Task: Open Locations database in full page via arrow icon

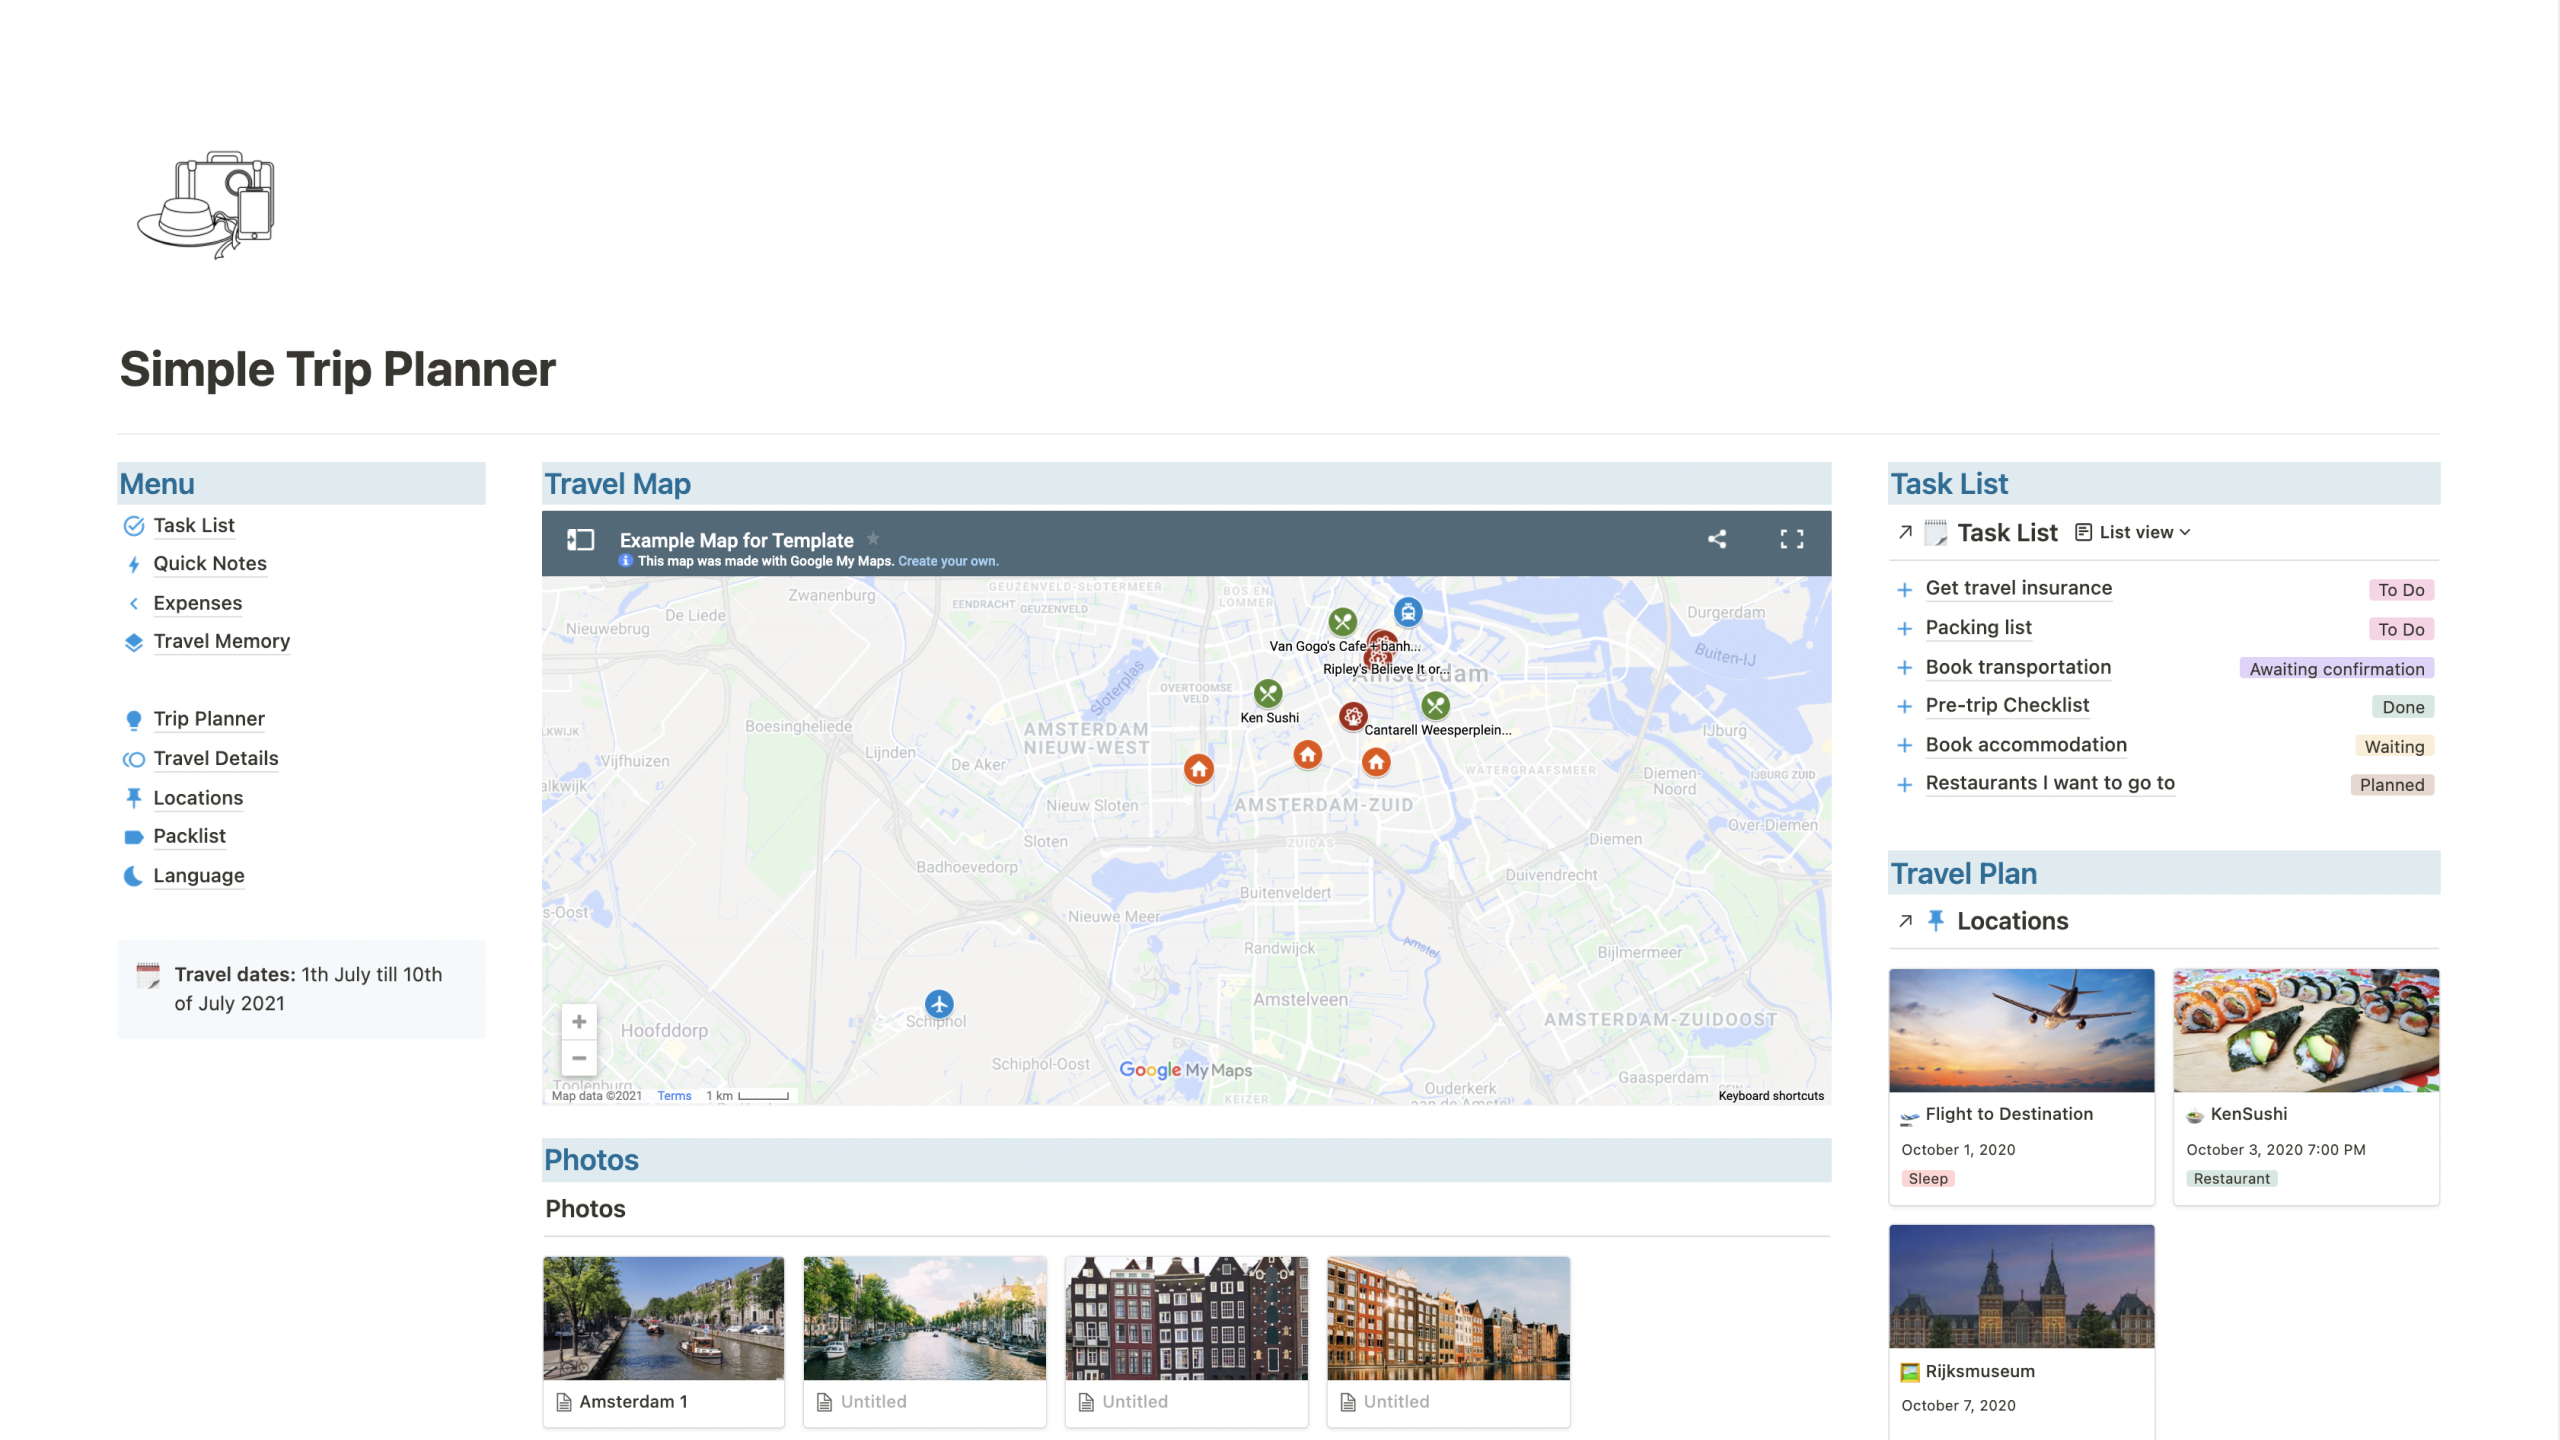Action: (x=1905, y=920)
